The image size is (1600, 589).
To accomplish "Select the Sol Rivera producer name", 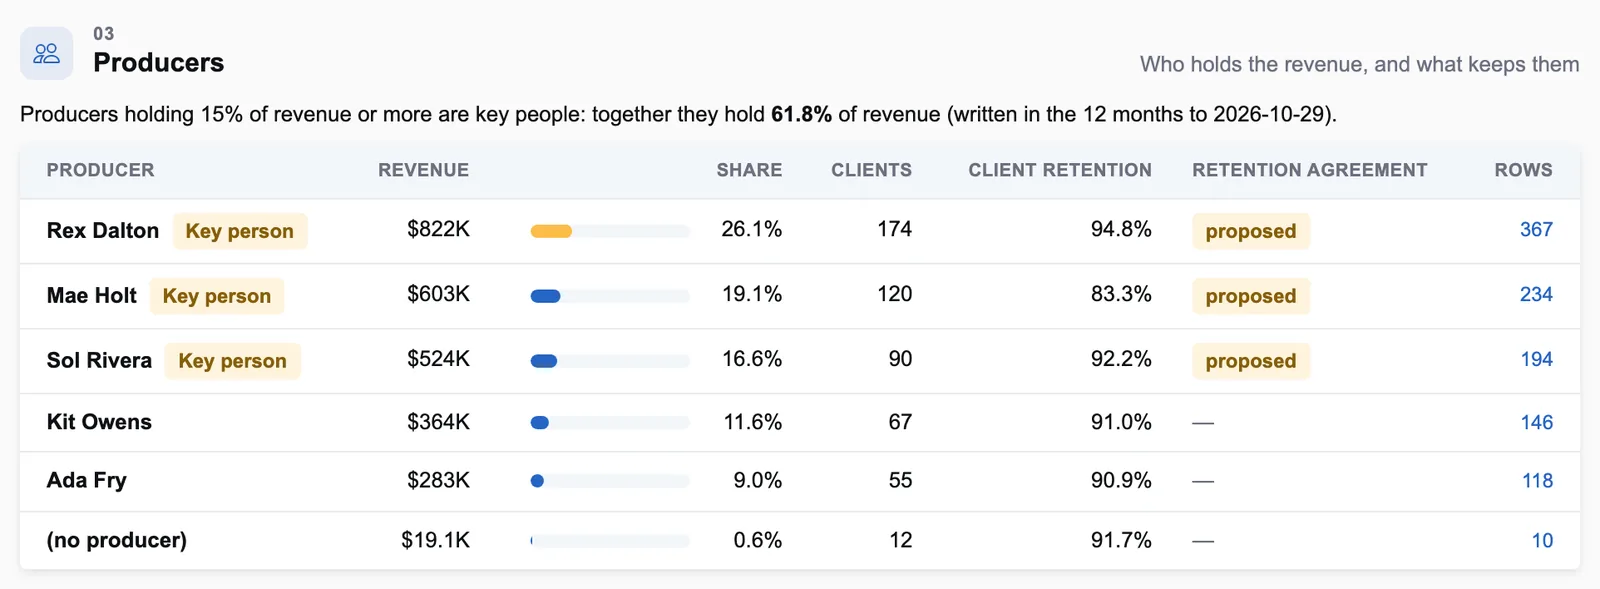I will click(x=99, y=361).
